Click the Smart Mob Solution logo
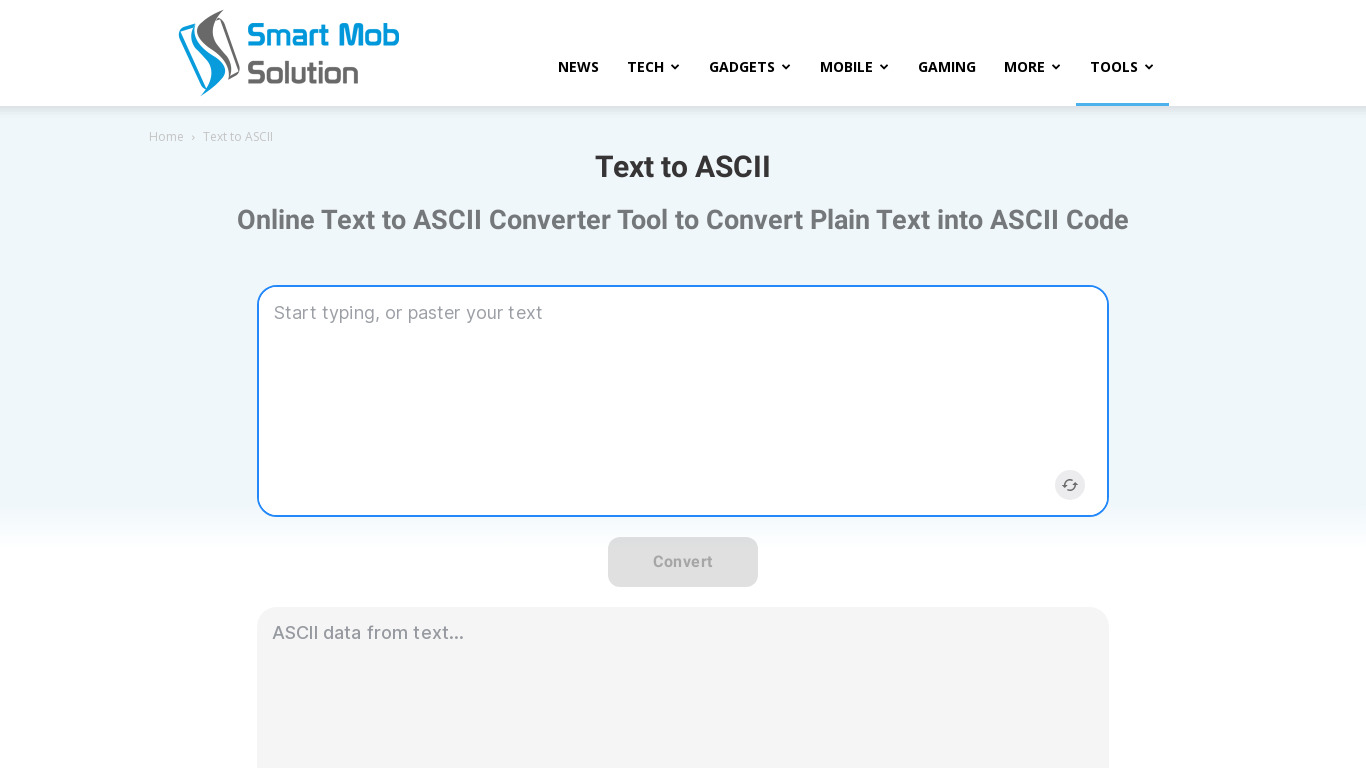Viewport: 1366px width, 768px height. [288, 53]
